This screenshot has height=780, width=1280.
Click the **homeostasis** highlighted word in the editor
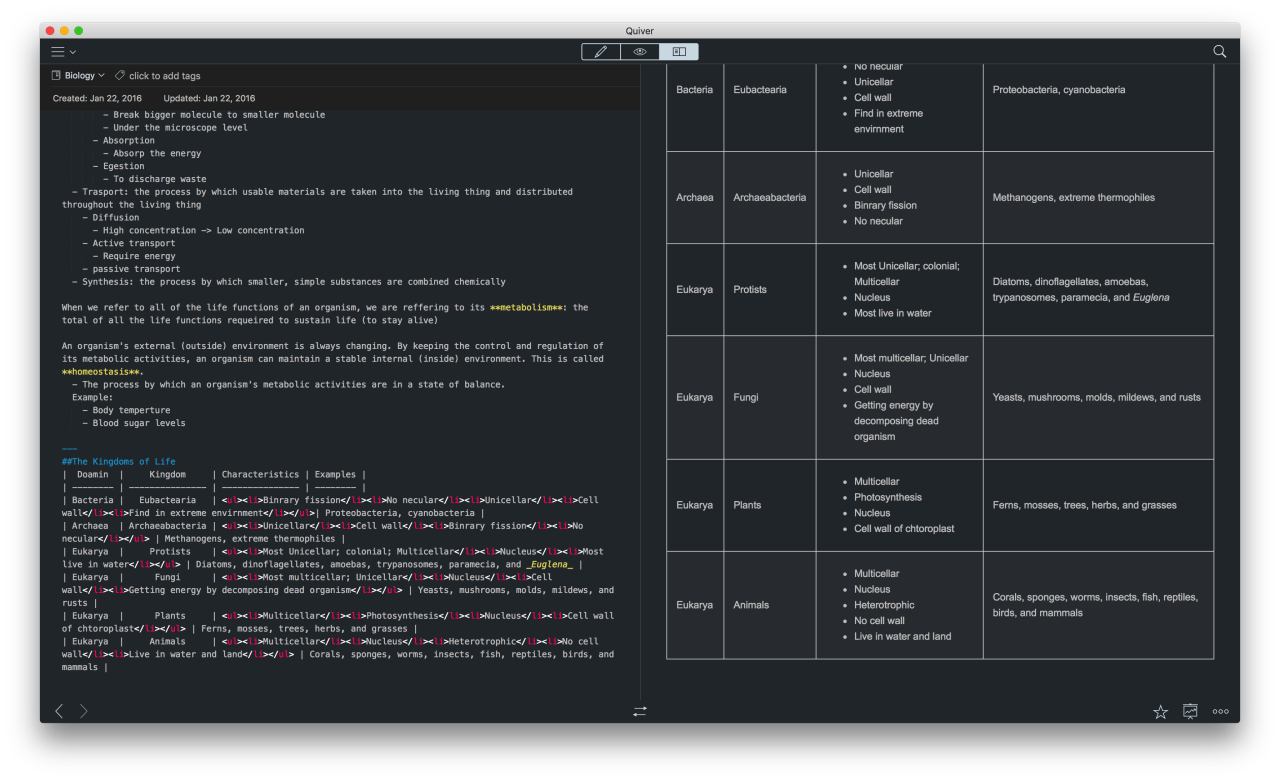[x=101, y=372]
